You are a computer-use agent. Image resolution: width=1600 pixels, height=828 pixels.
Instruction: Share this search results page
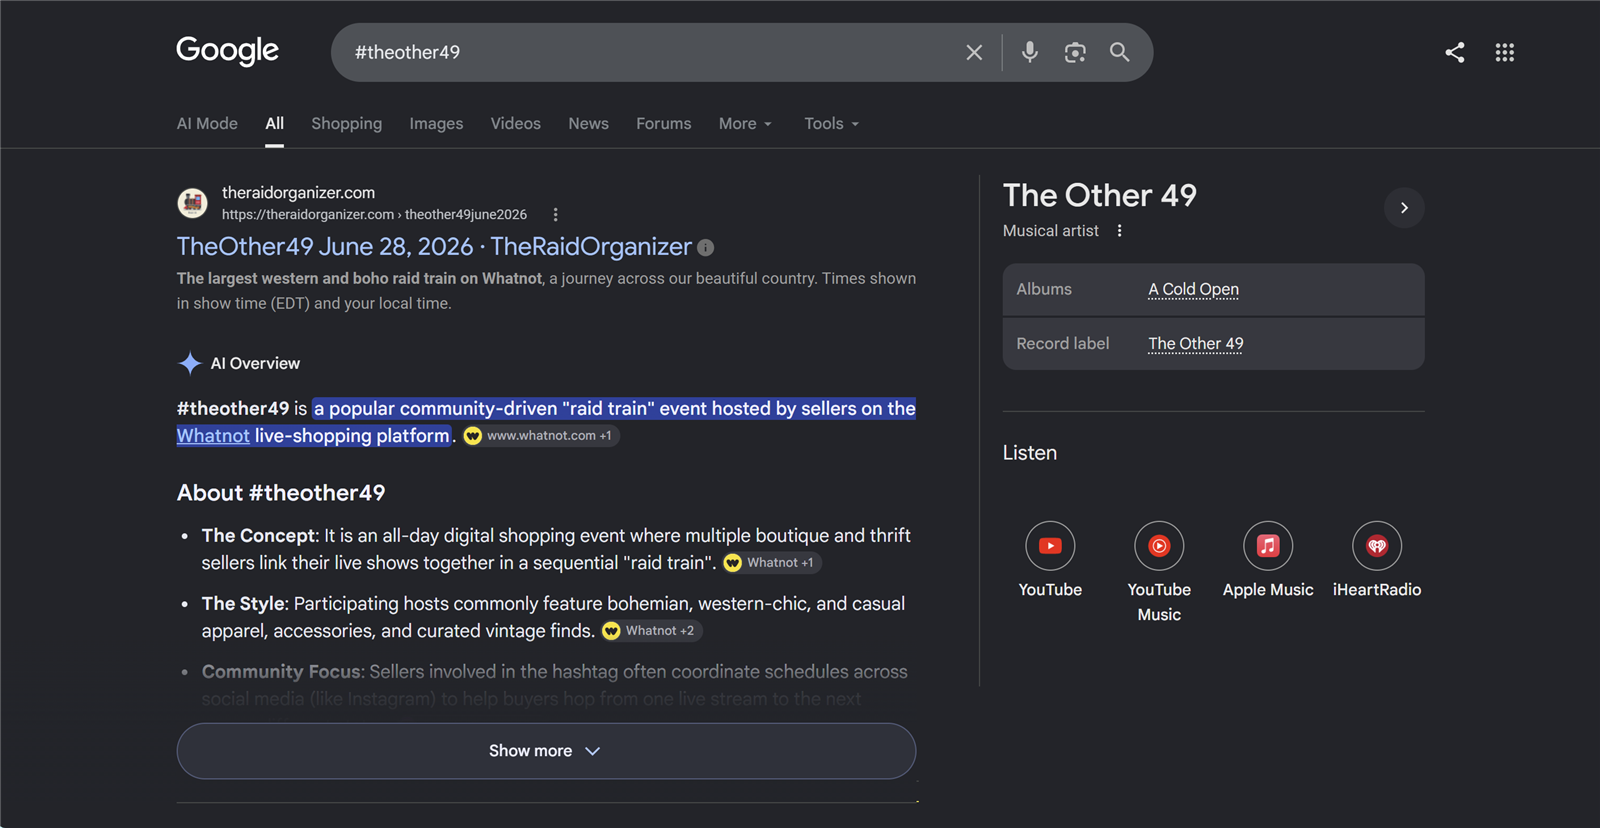point(1455,52)
